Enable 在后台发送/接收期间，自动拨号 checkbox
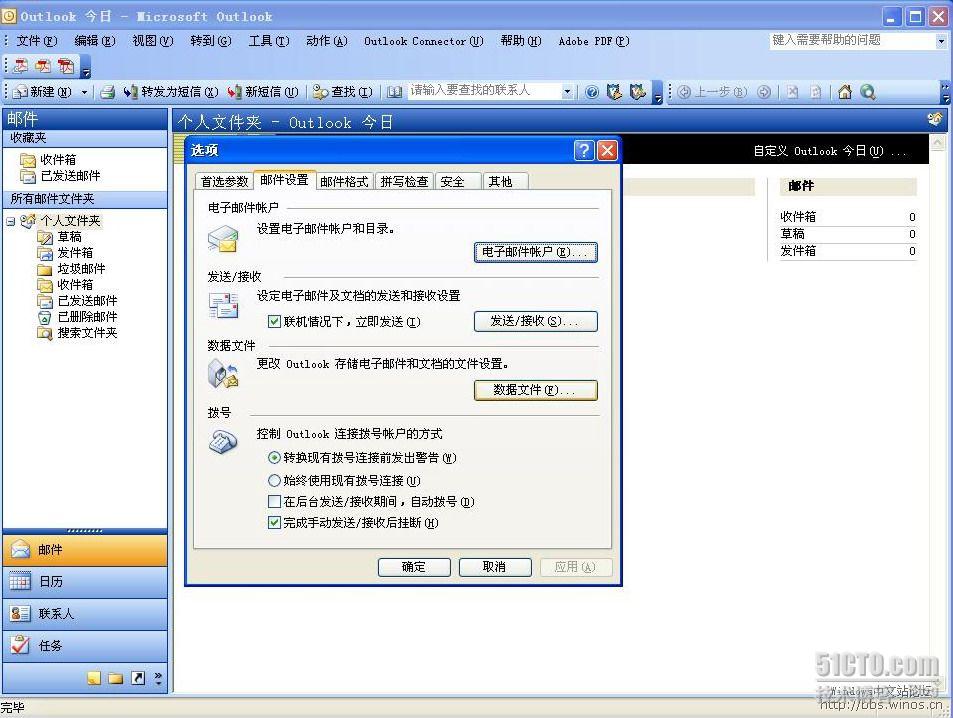This screenshot has height=718, width=953. point(274,502)
